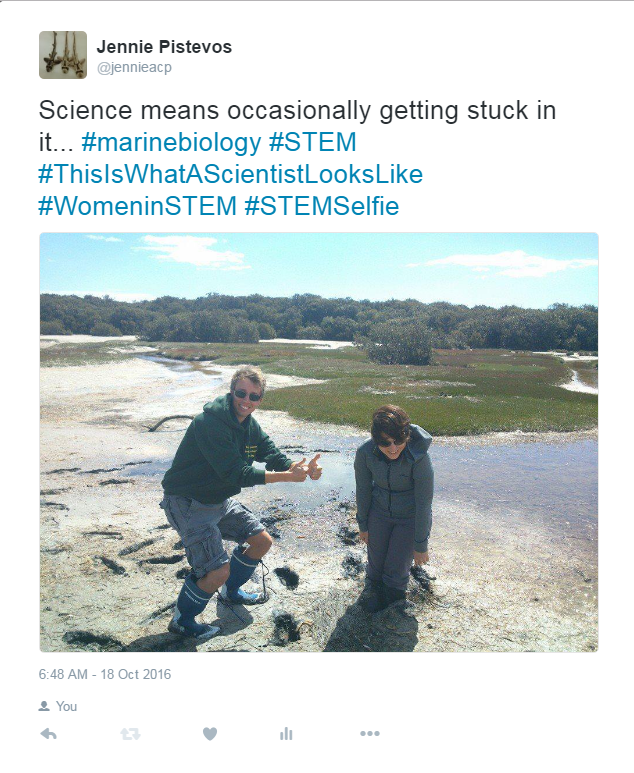Click the man giving thumbs up in photo
This screenshot has height=773, width=634.
232,498
